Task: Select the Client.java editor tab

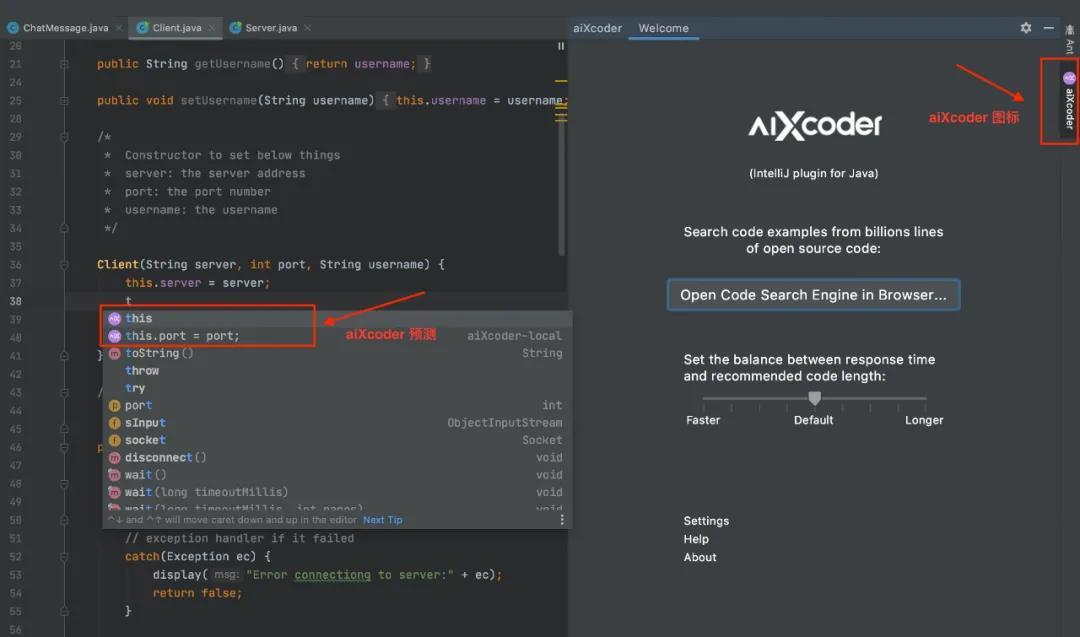Action: pos(176,28)
